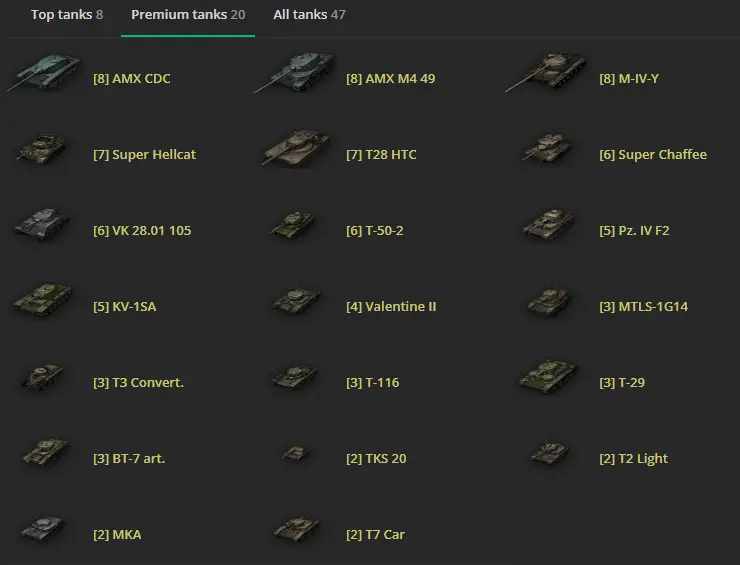Open the BT-7 art. tank link
This screenshot has height=565, width=740.
click(138, 459)
